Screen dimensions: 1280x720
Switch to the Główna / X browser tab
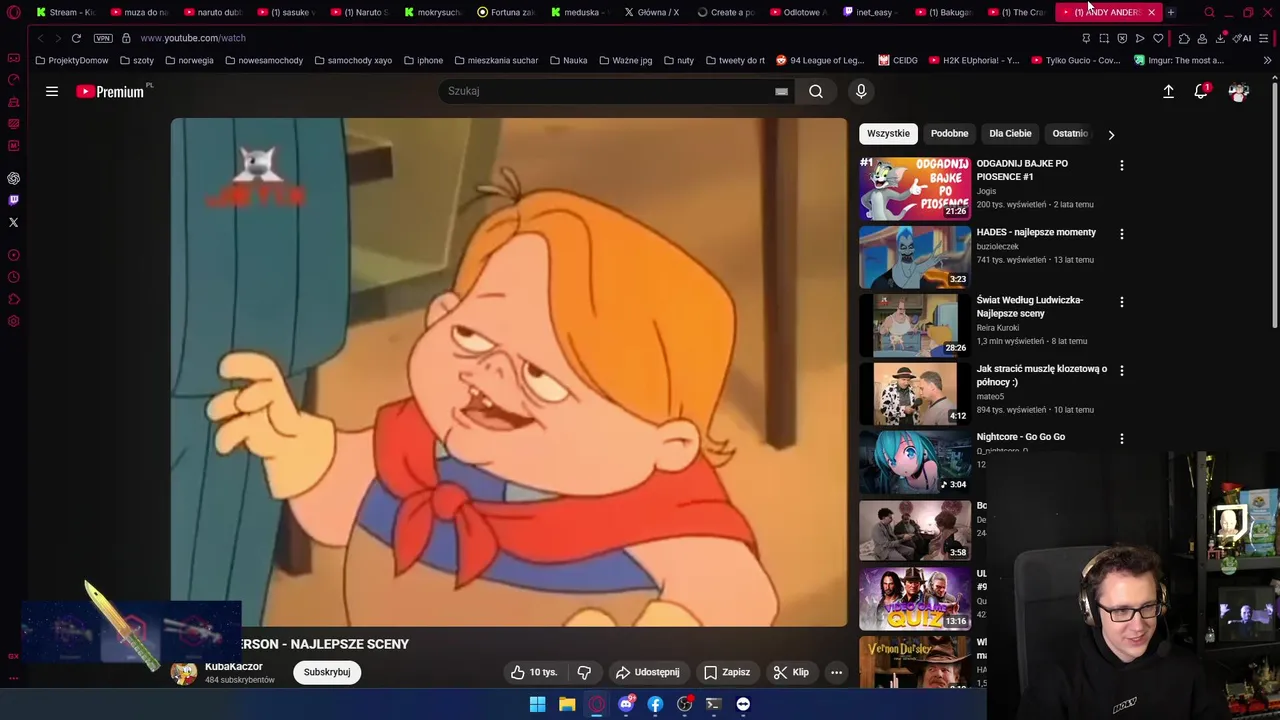[x=652, y=12]
